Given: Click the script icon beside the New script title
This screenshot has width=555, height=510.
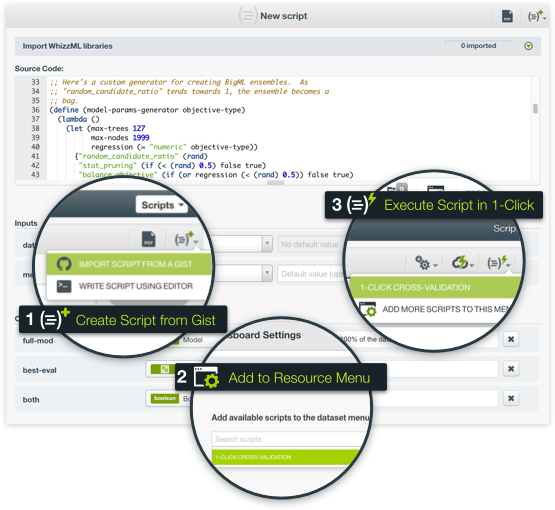Looking at the screenshot, I should coord(248,16).
